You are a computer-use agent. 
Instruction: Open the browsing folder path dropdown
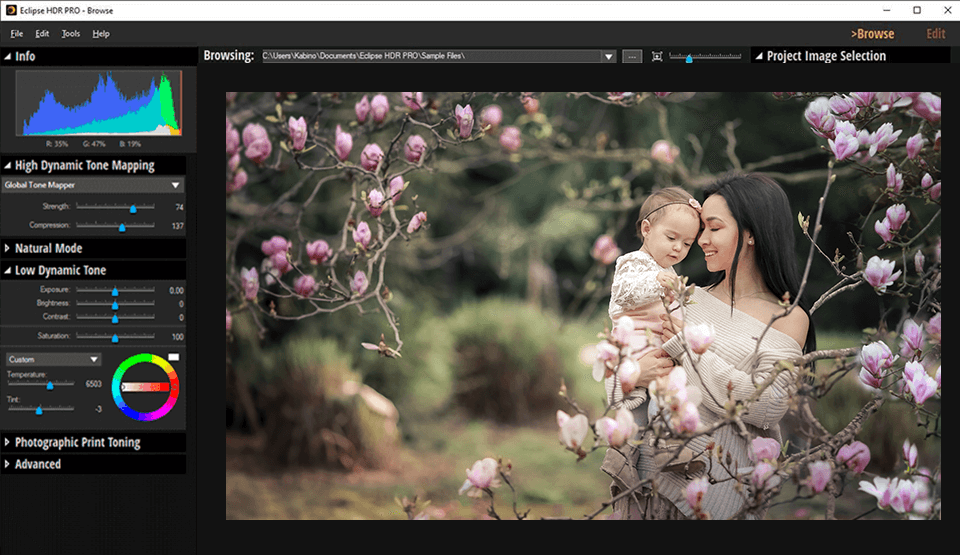point(608,57)
